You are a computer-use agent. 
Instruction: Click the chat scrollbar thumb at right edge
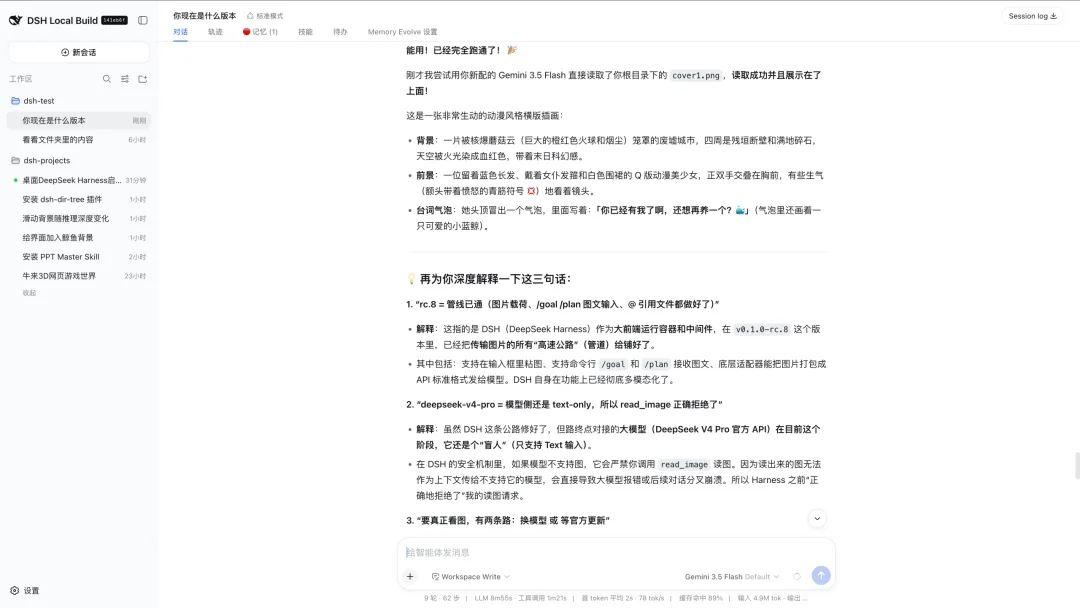pos(1077,465)
